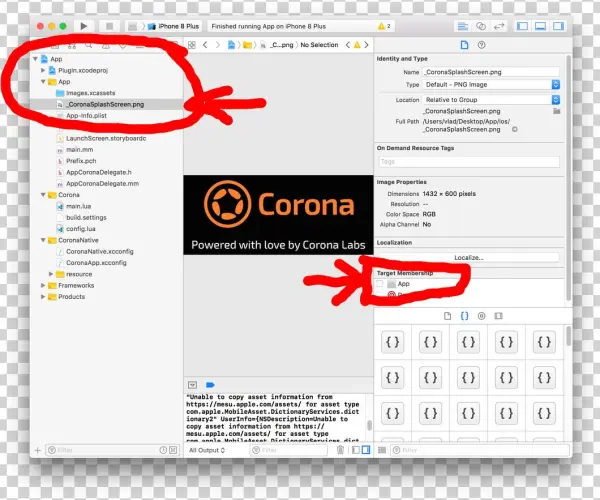Check the App target membership checkbox

click(x=379, y=284)
